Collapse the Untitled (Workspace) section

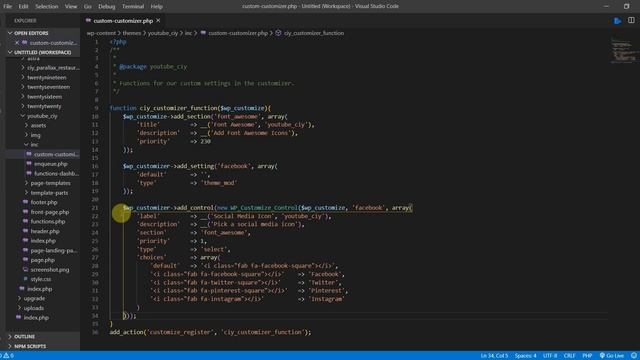pyautogui.click(x=43, y=52)
